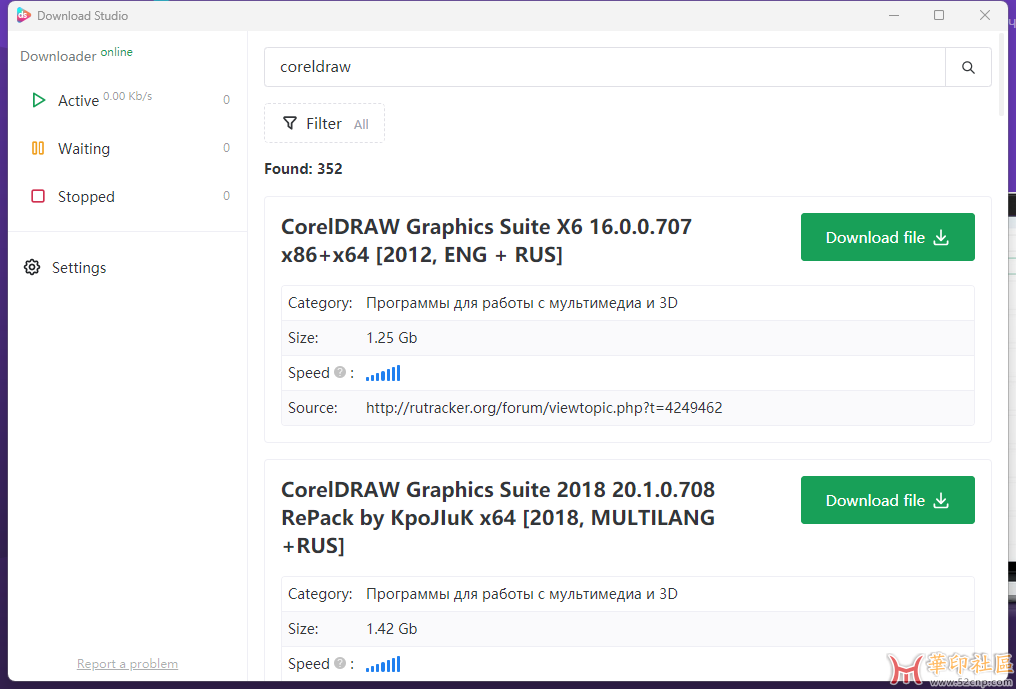Click the 1.42 Gb size value
The image size is (1016, 689).
391,629
